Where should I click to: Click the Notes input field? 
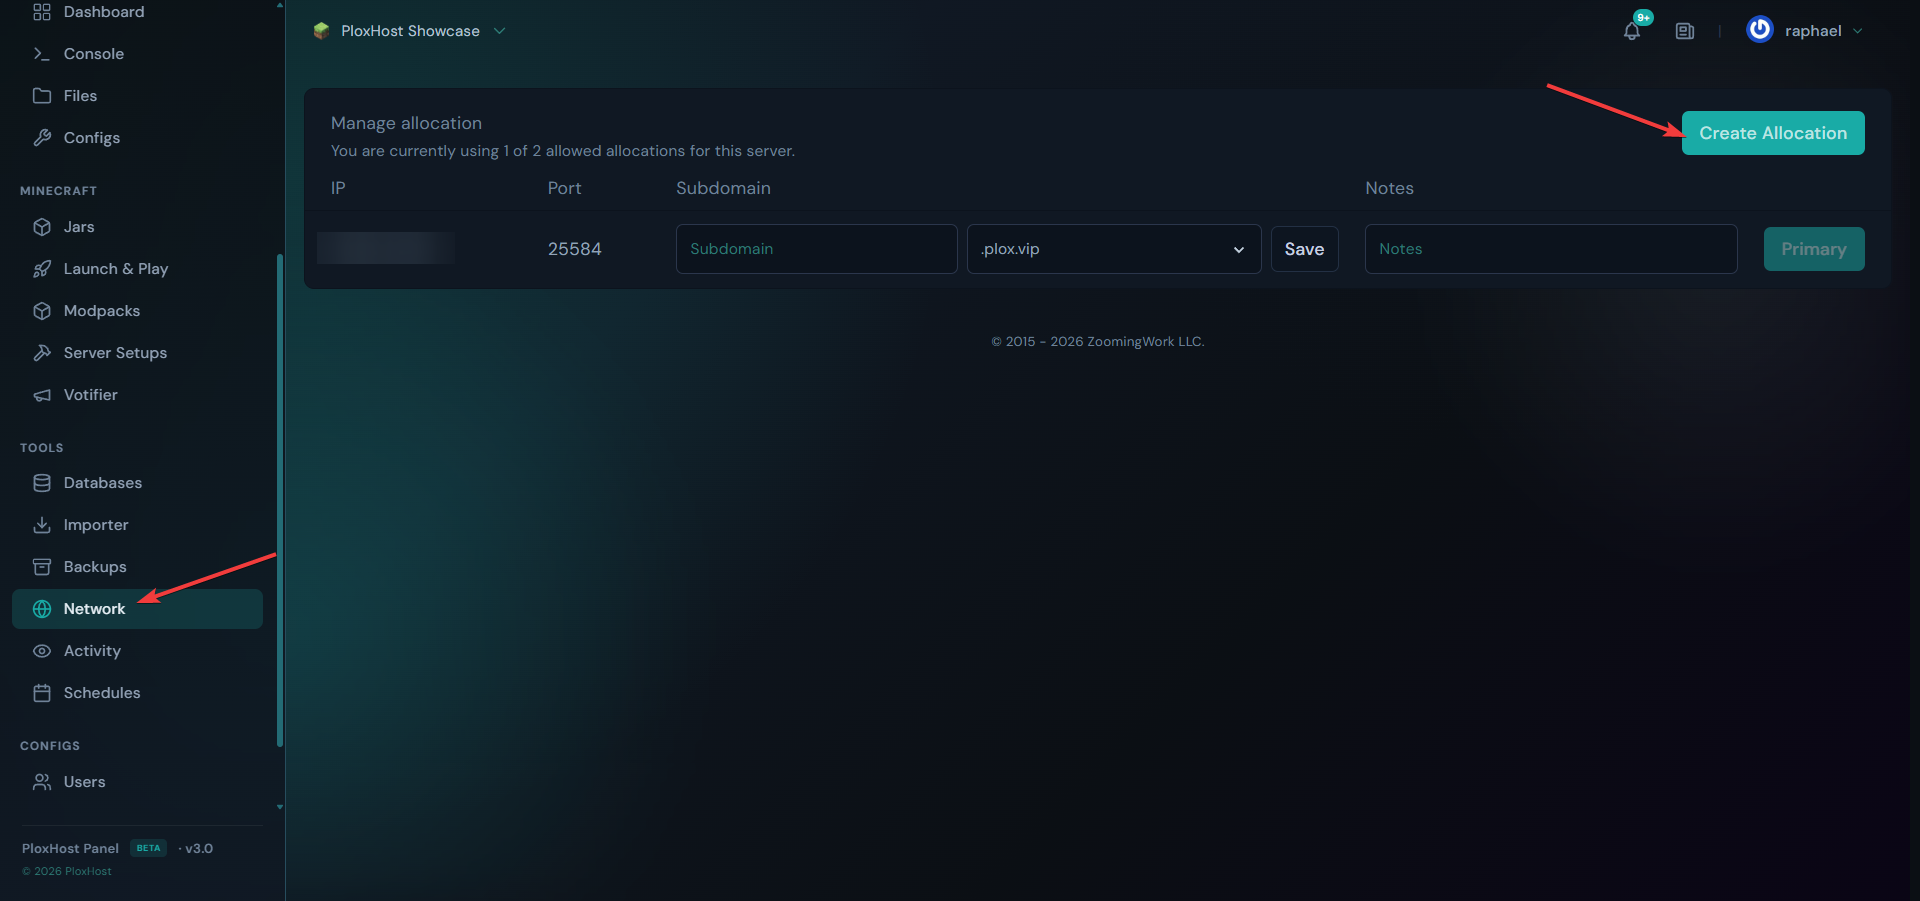[1551, 249]
